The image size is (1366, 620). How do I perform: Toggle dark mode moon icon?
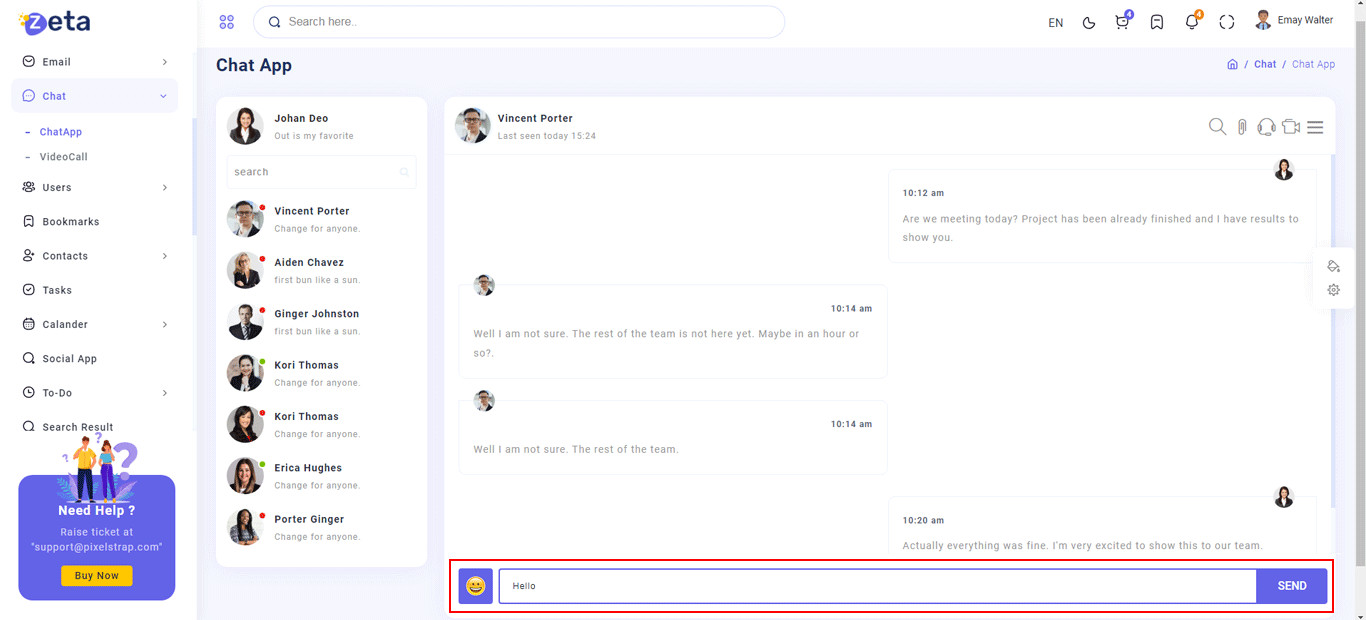coord(1089,22)
